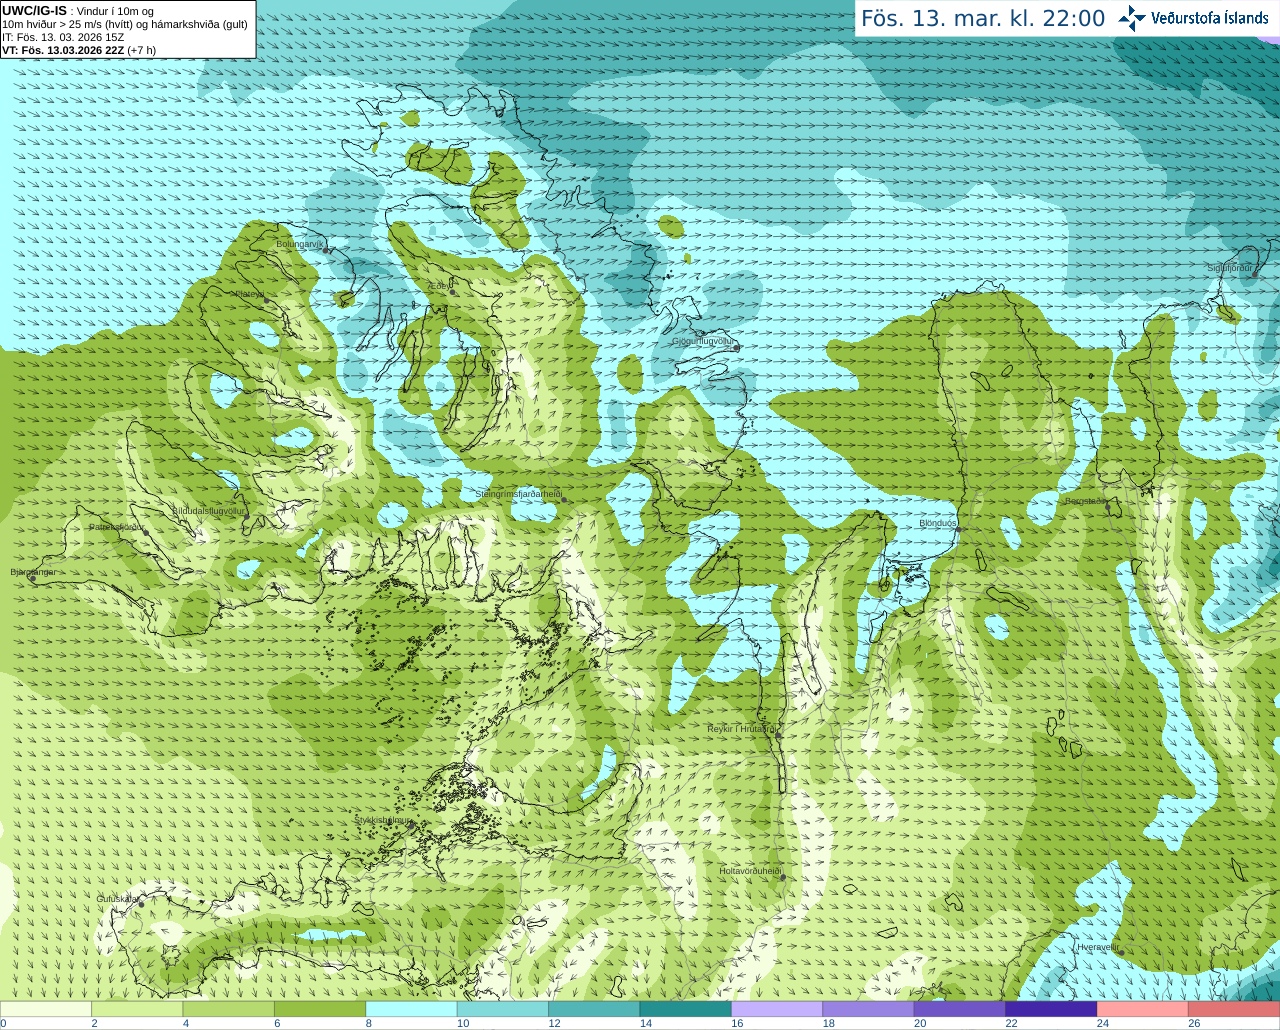The width and height of the screenshot is (1280, 1030).
Task: Click the pink legend swatch between 24 and 26
Action: click(1142, 1009)
